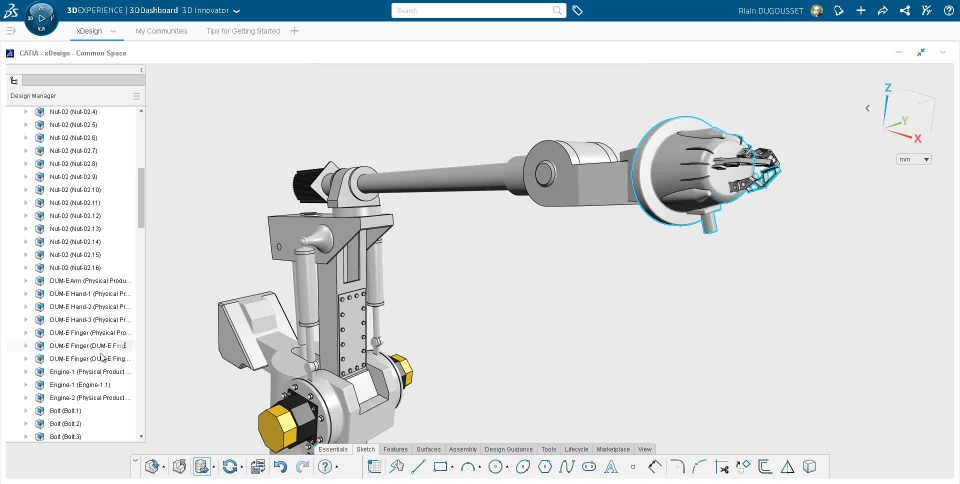Expand the DUM-E Hand-1 tree node
This screenshot has height=484, width=960.
click(26, 294)
